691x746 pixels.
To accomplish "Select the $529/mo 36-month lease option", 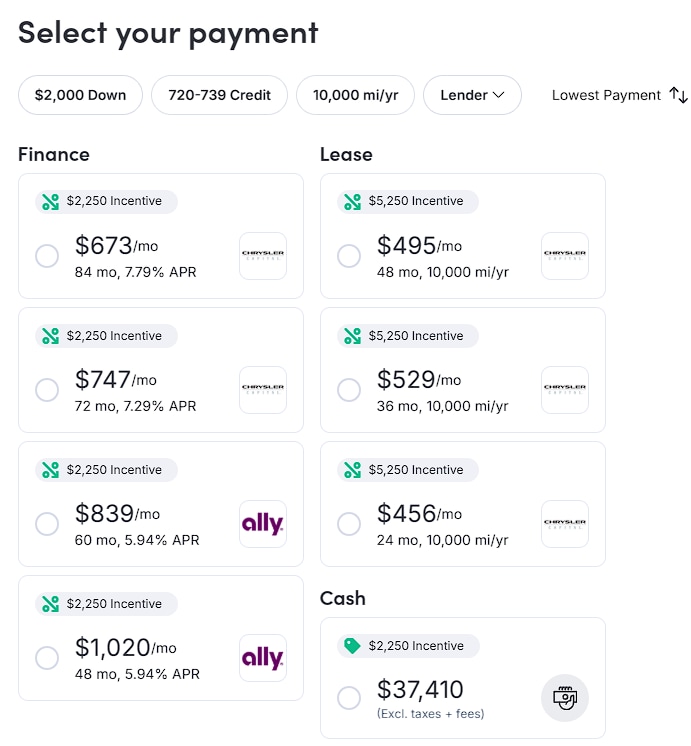I will tap(349, 390).
